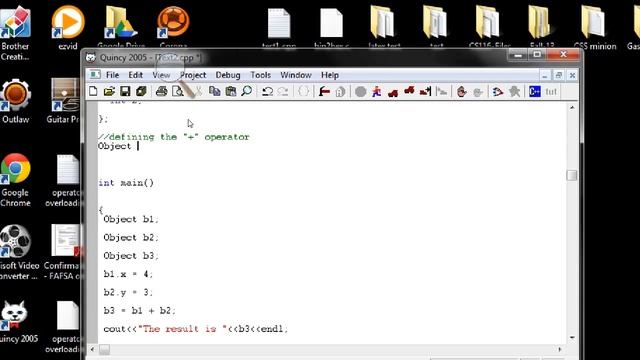Click the '//defining the "+" operator' comment

[174, 137]
